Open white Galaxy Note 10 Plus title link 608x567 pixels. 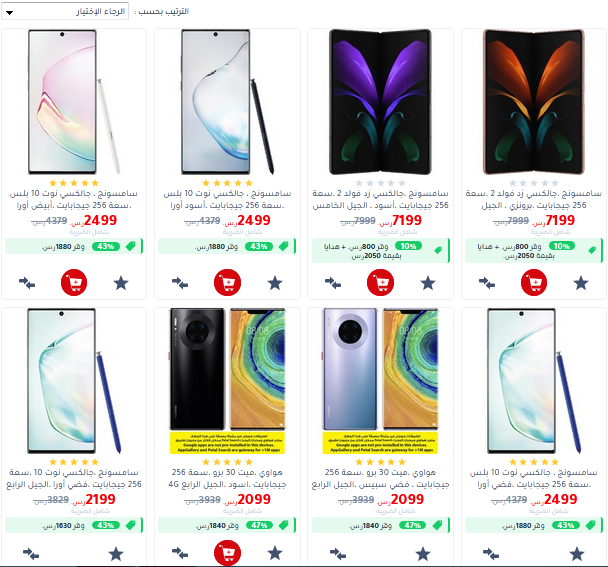74,199
